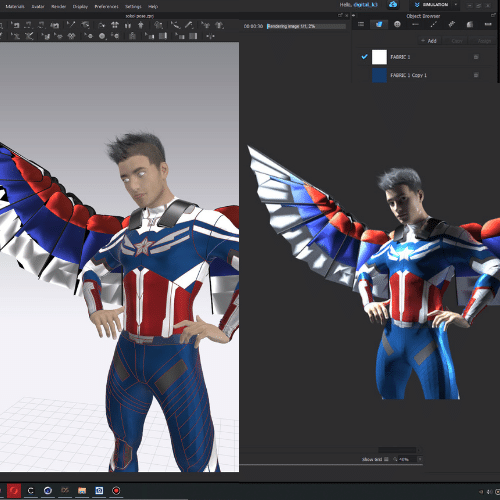Image resolution: width=500 pixels, height=500 pixels.
Task: Open the Help menu
Action: coord(153,6)
